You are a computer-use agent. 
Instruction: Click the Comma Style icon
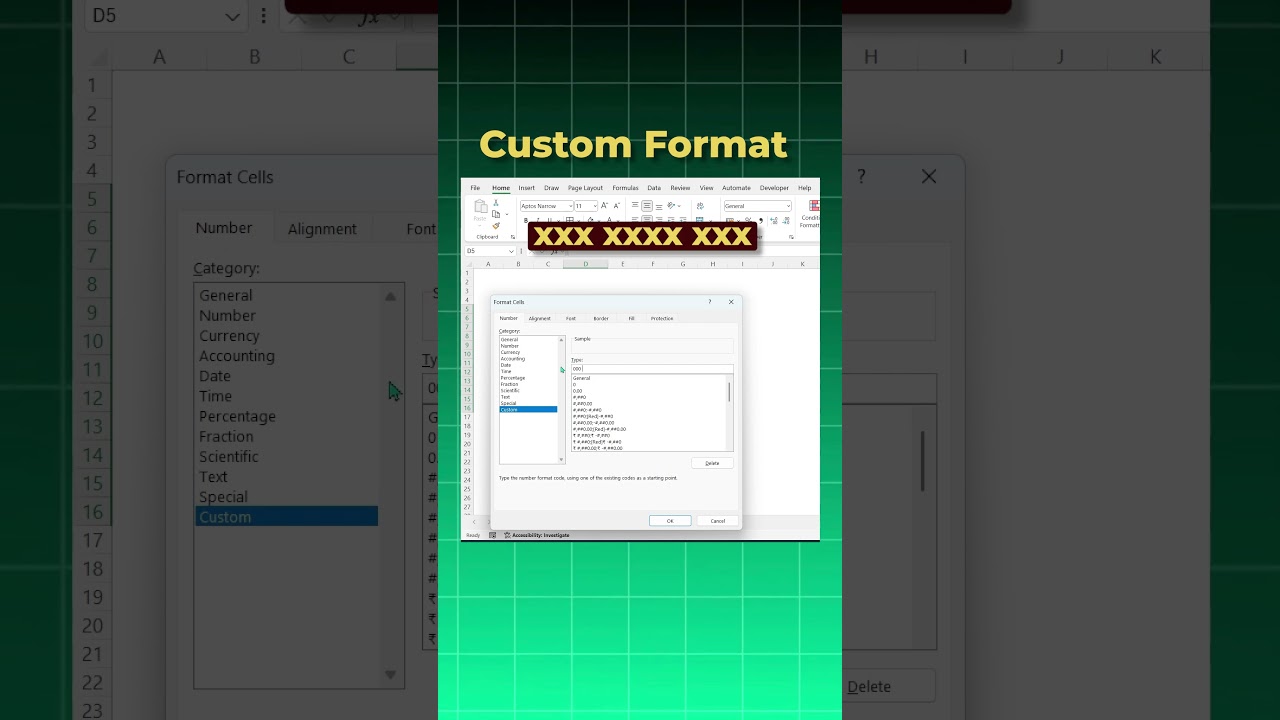tap(760, 220)
